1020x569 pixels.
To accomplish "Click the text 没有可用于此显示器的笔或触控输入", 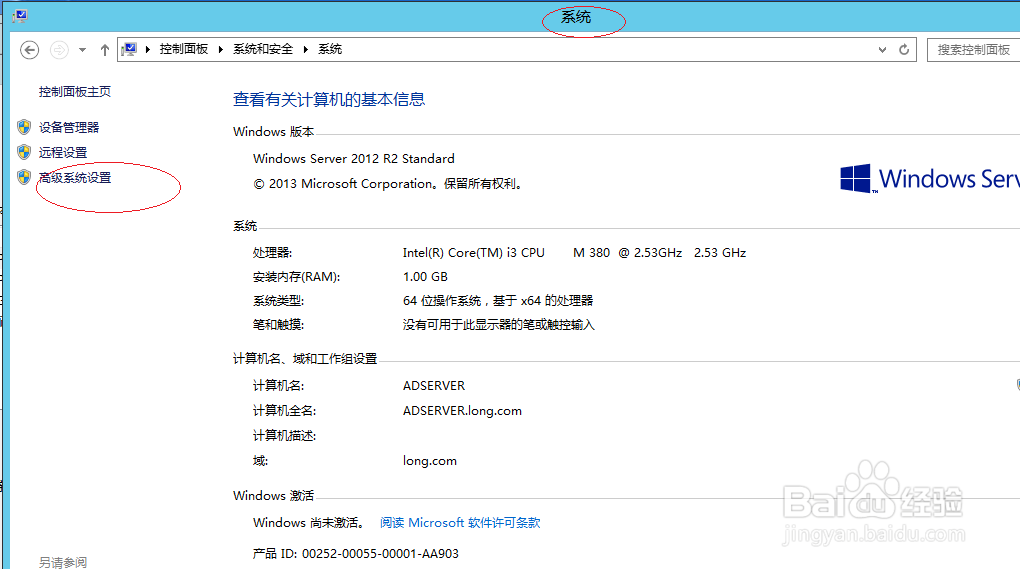I will coord(499,324).
